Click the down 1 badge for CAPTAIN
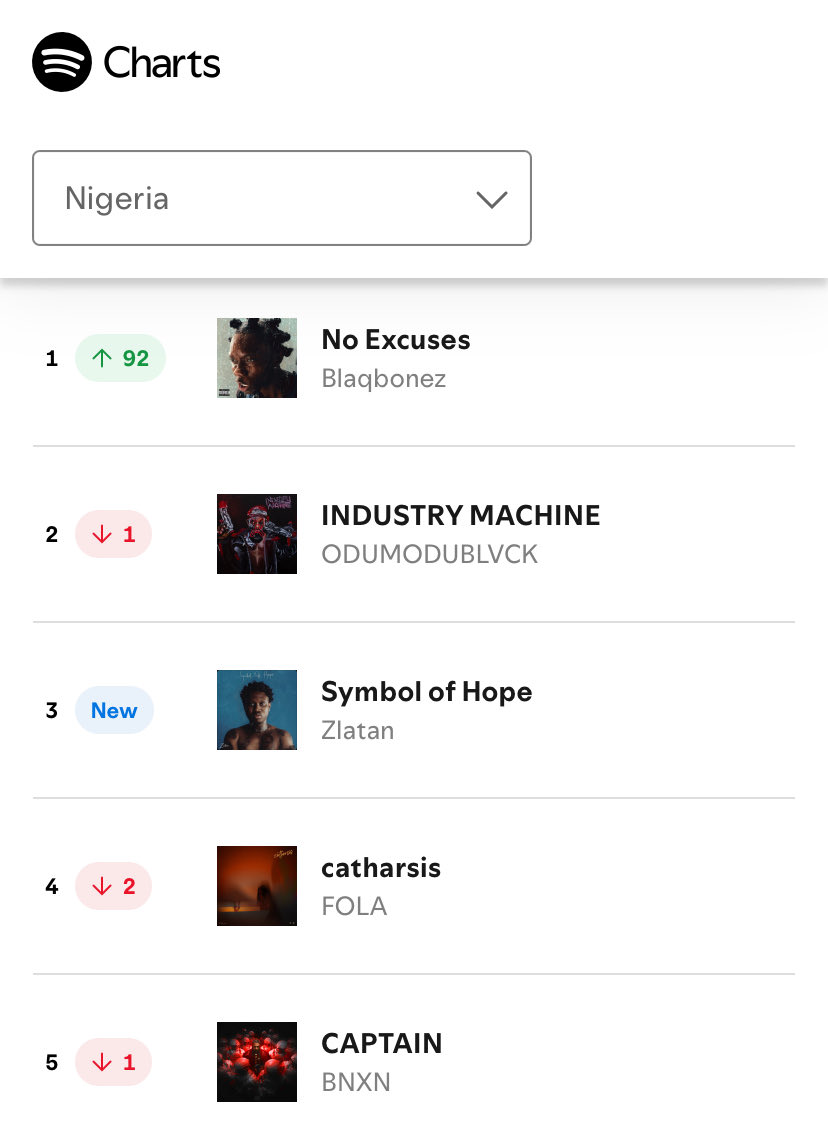 pos(113,1062)
